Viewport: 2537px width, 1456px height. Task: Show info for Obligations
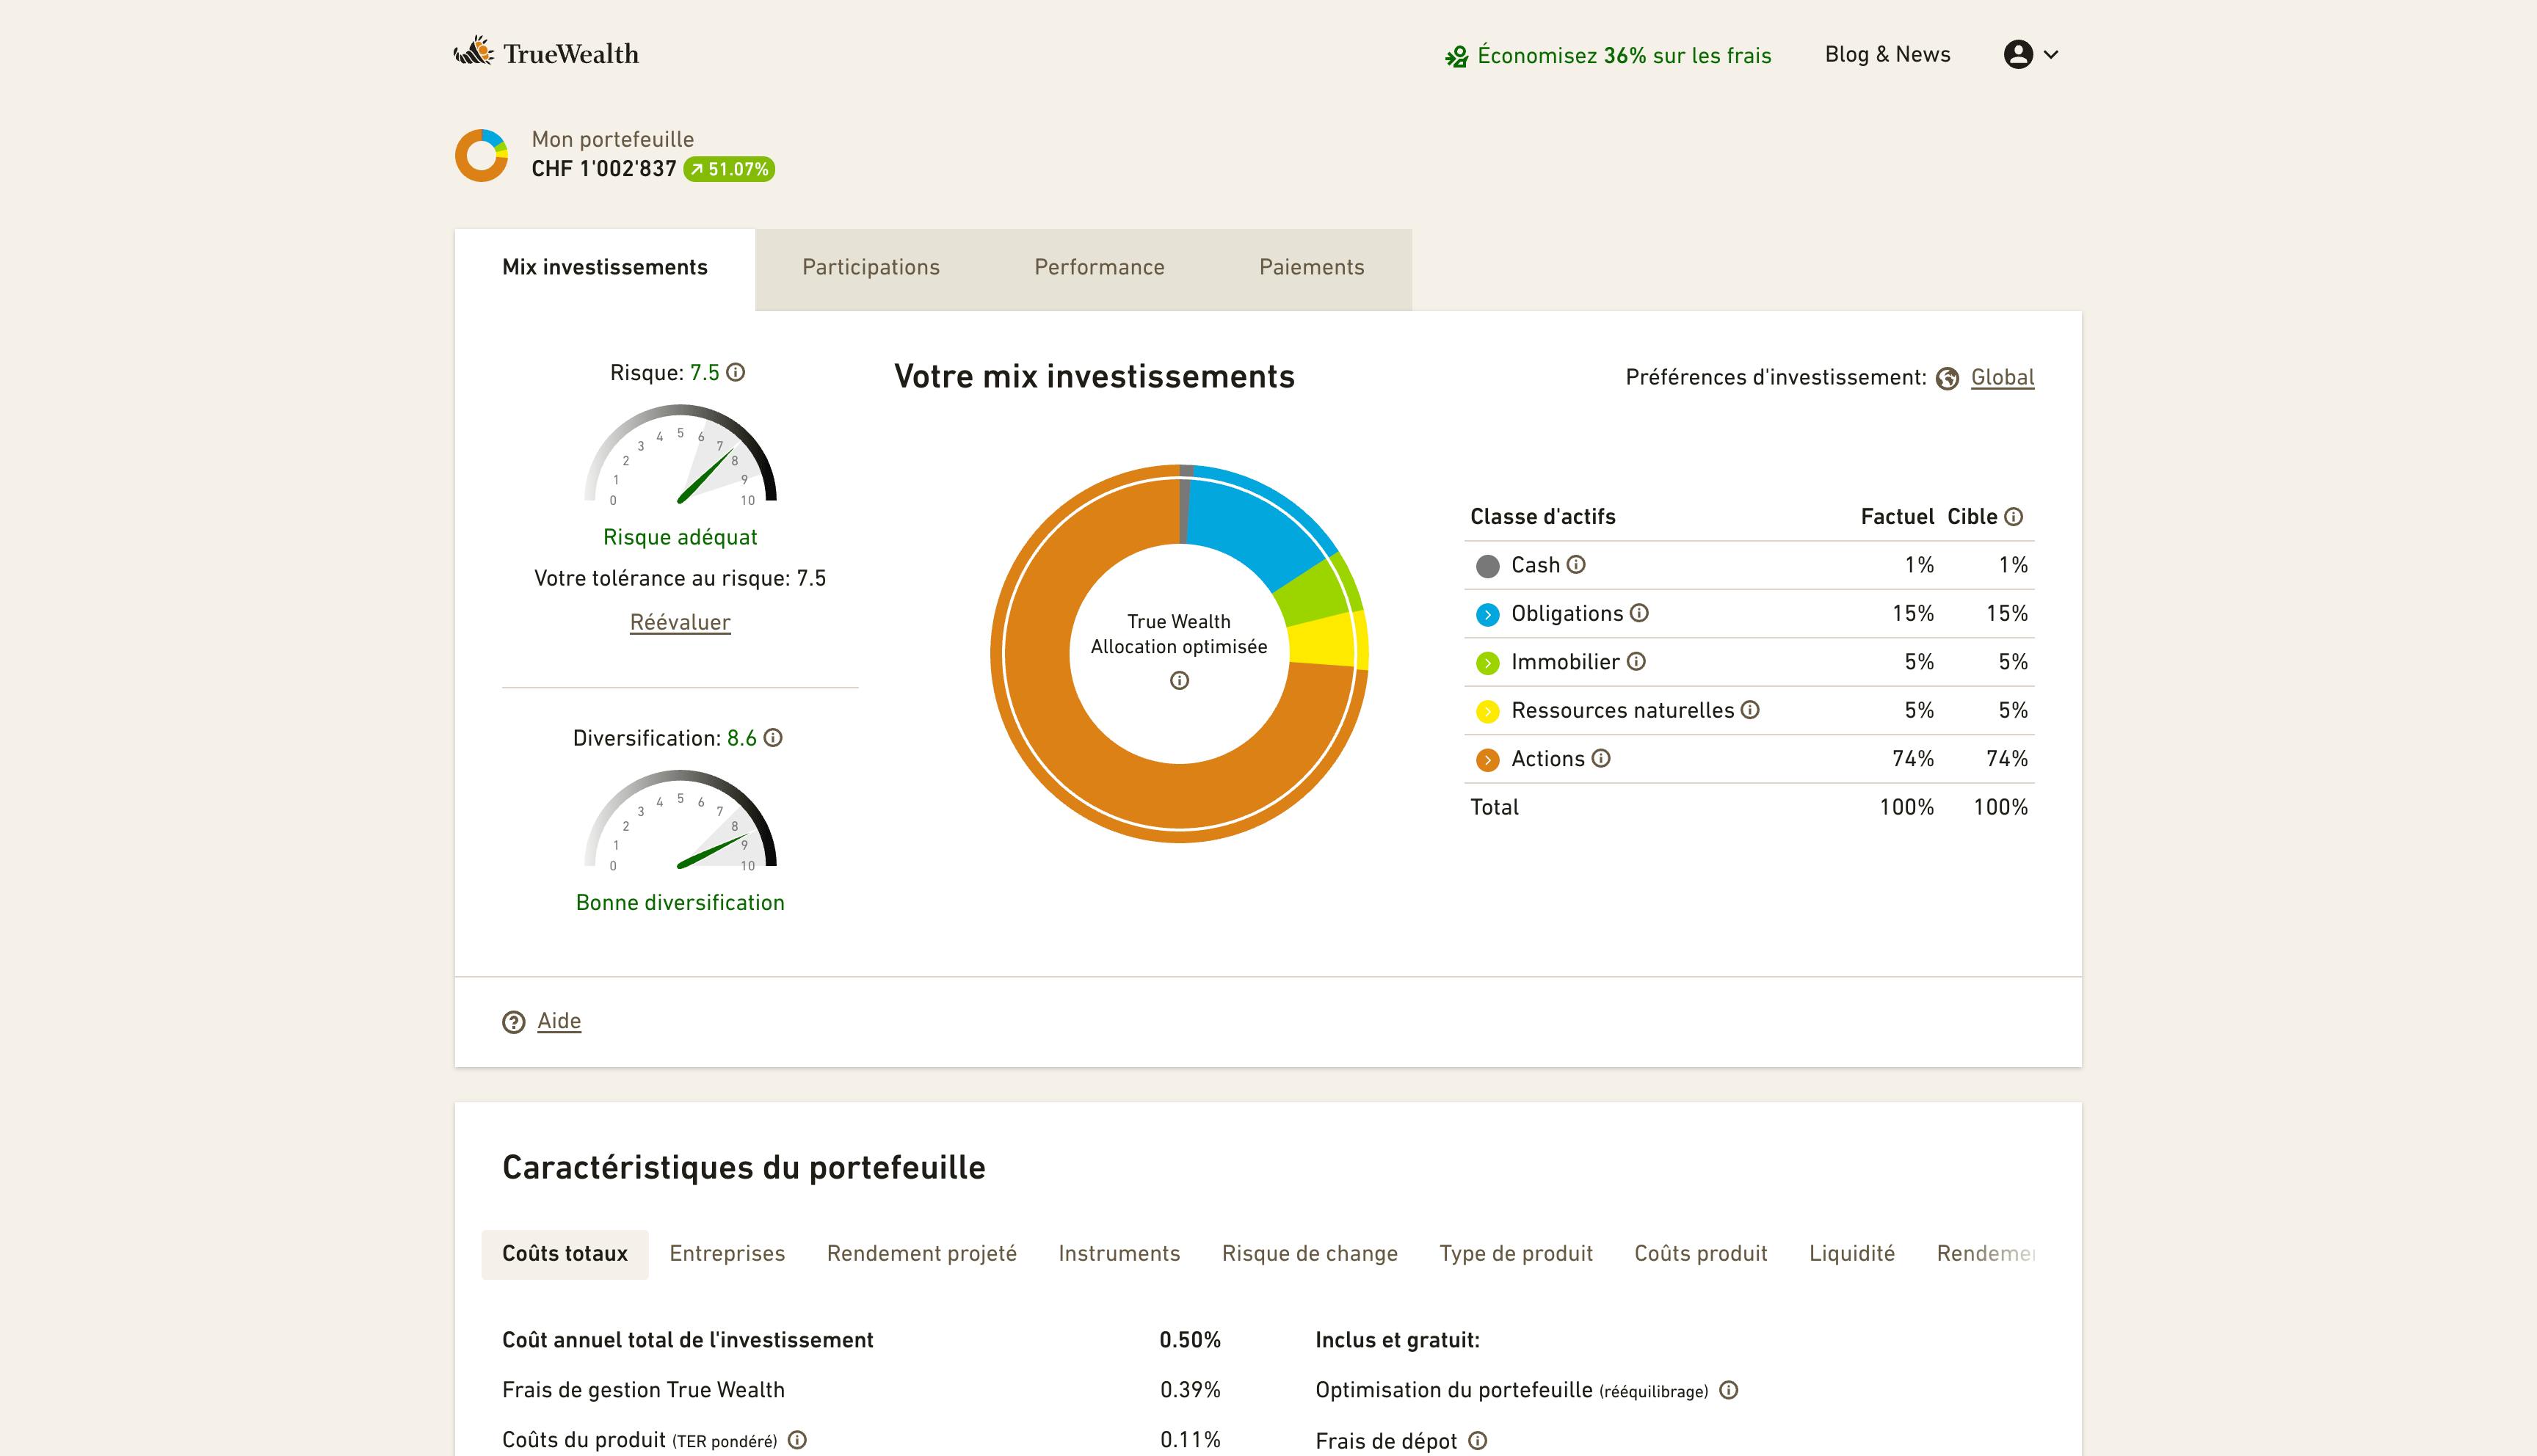[1639, 613]
